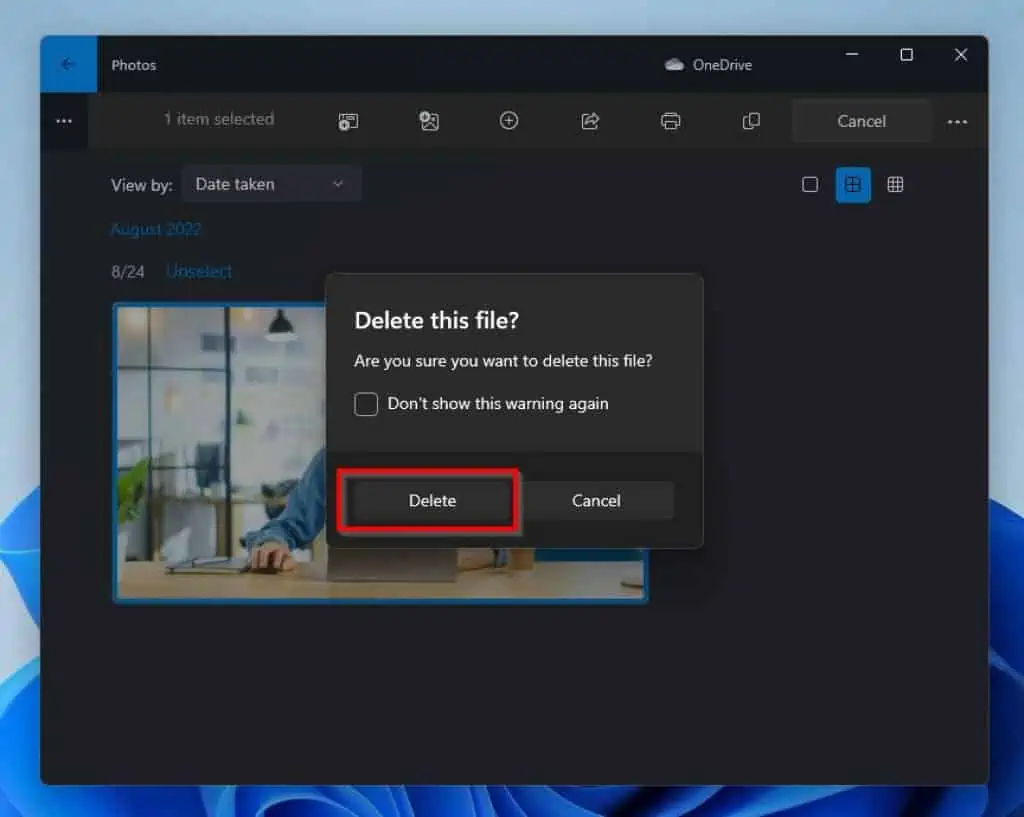
Task: Maximize the Photos window
Action: [906, 55]
